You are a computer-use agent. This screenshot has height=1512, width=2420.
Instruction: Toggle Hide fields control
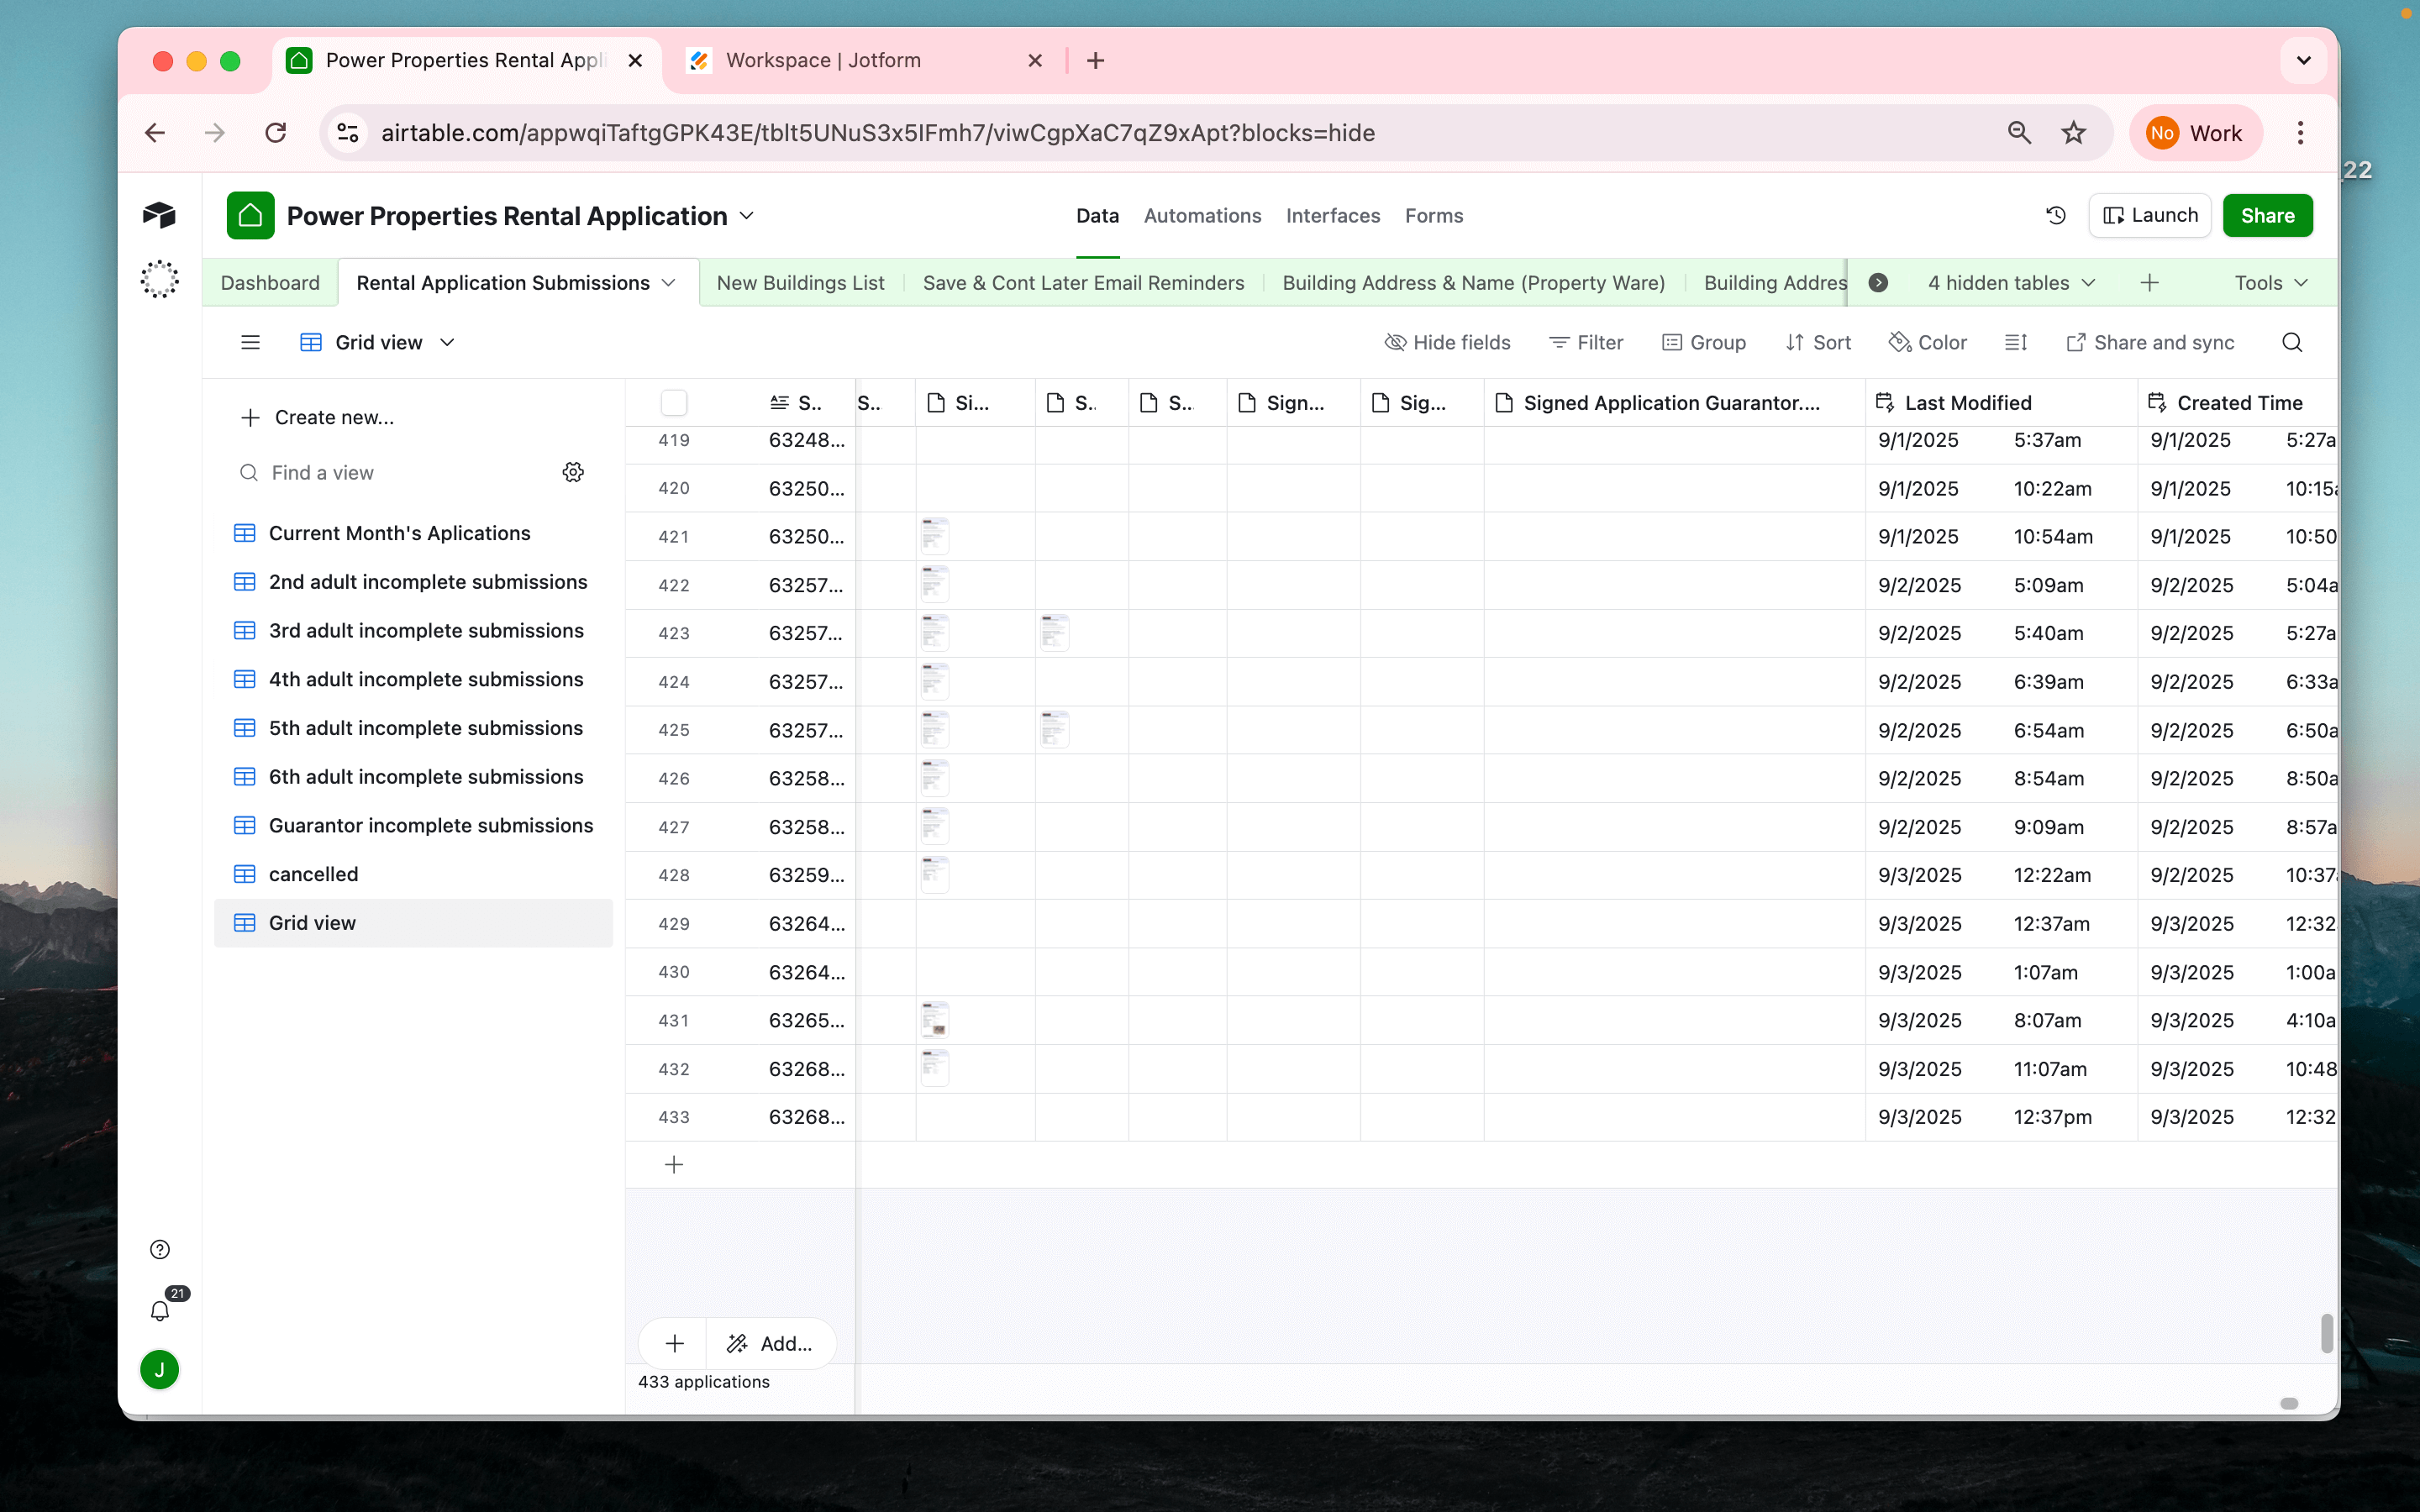click(1446, 342)
